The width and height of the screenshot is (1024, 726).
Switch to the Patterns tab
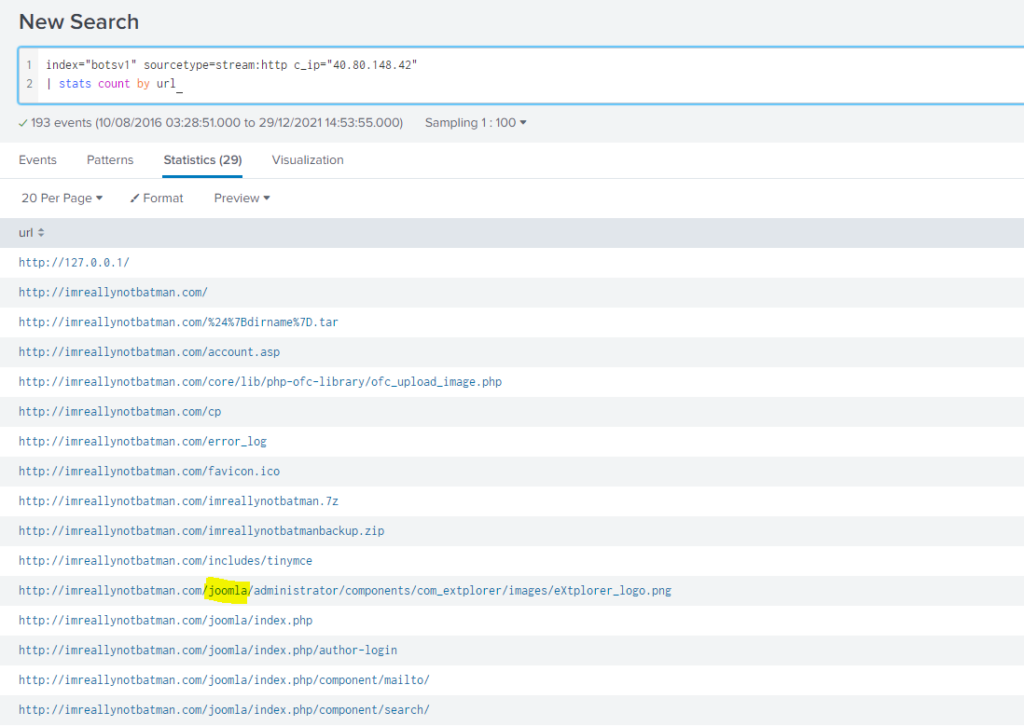tap(110, 160)
